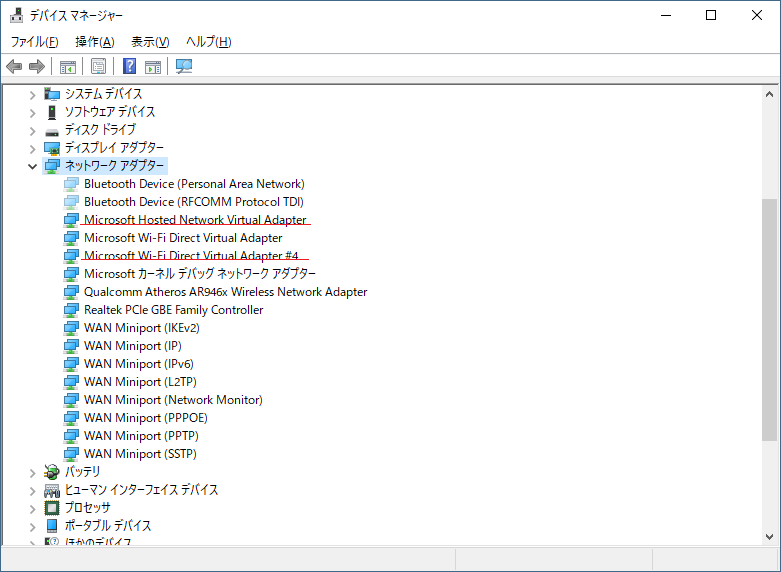The width and height of the screenshot is (781, 572).
Task: Click icon of Bluetooth Device (Personal Area Network)
Action: pyautogui.click(x=71, y=184)
